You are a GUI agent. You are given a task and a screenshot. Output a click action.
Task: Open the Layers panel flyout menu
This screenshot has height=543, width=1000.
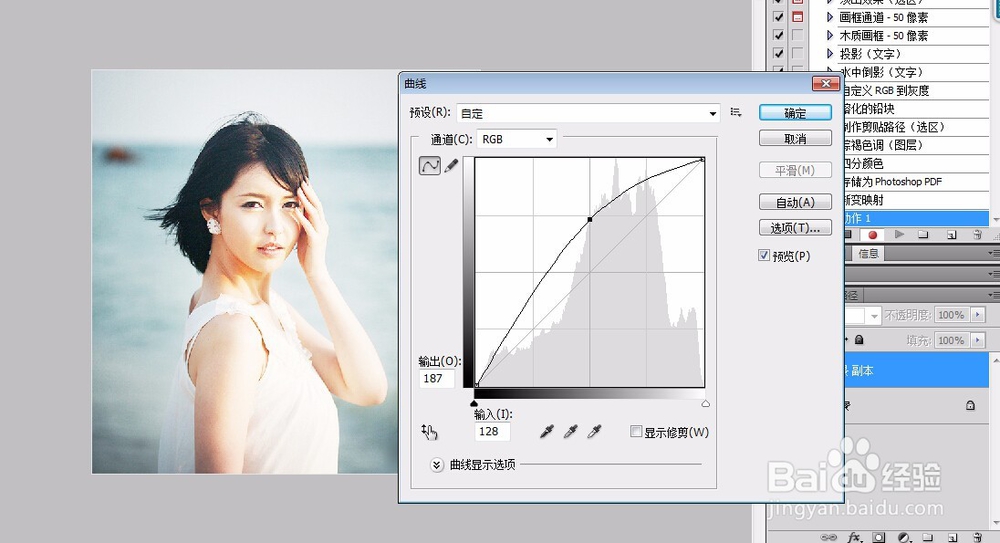(994, 295)
